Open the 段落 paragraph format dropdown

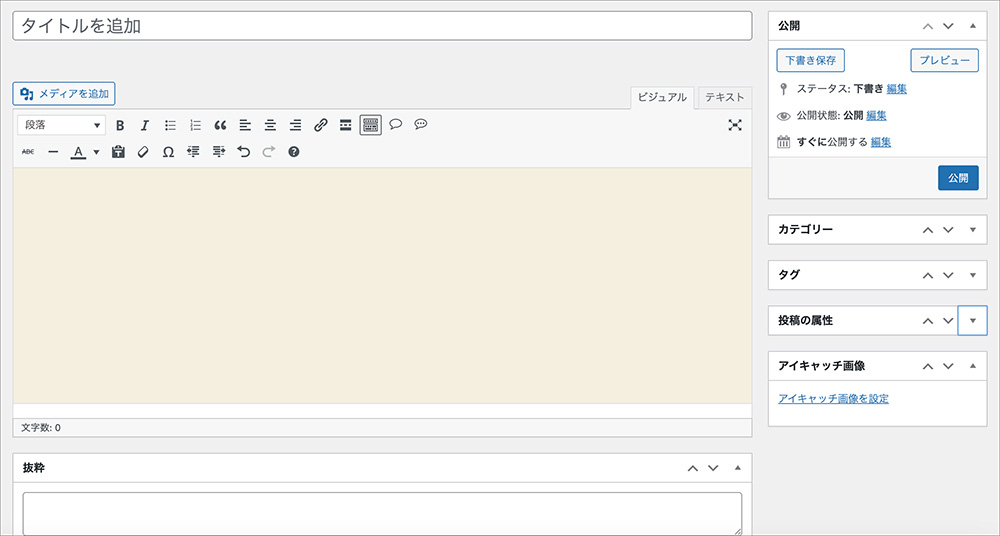[62, 126]
